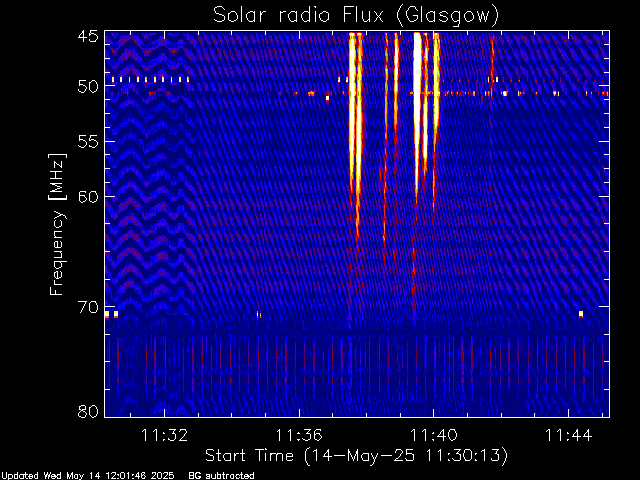640x480 pixels.
Task: Click the 'Frequency [MHz]' axis label
Action: pyautogui.click(x=57, y=224)
